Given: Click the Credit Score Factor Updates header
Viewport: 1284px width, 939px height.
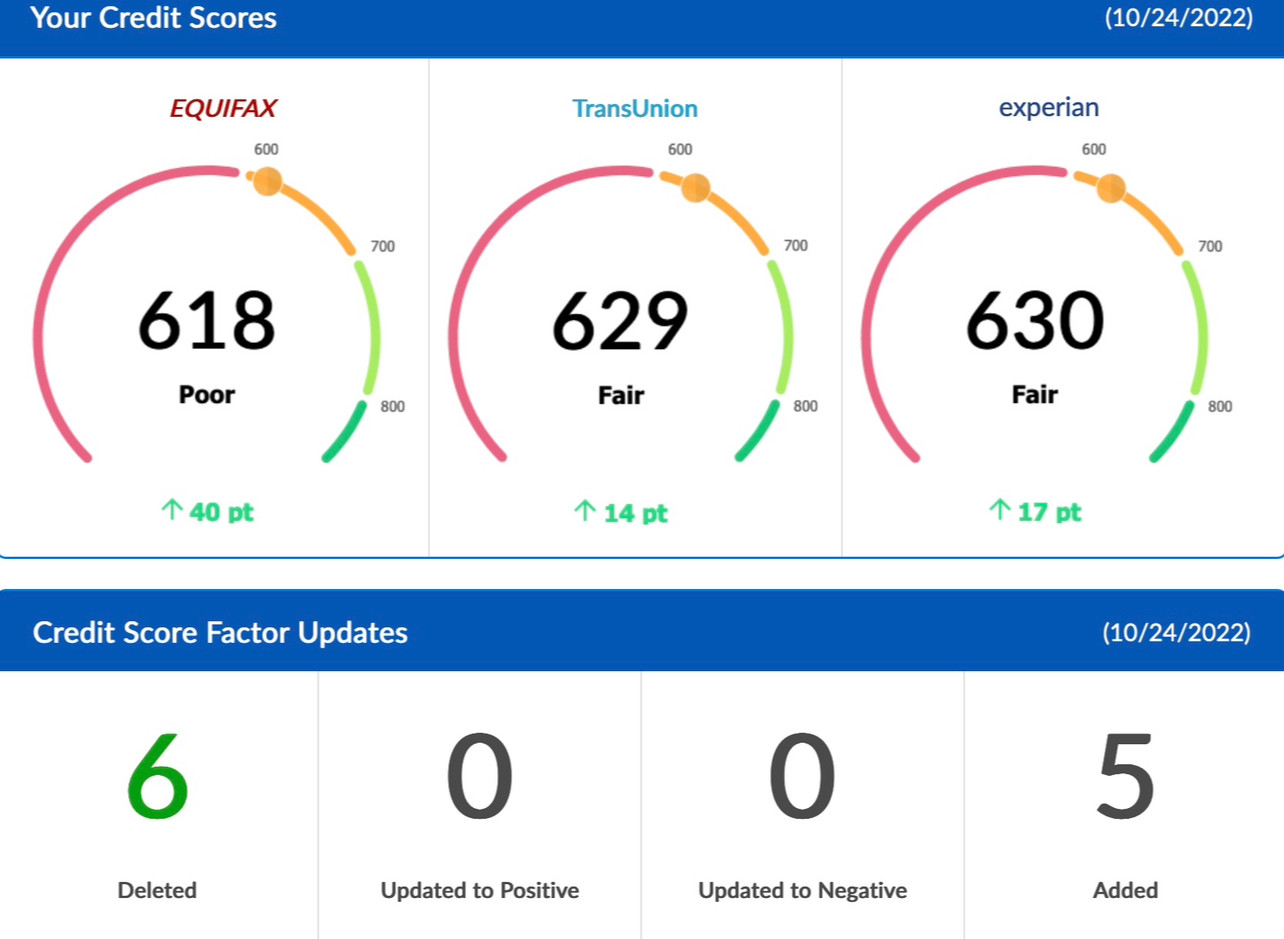Looking at the screenshot, I should (x=220, y=633).
